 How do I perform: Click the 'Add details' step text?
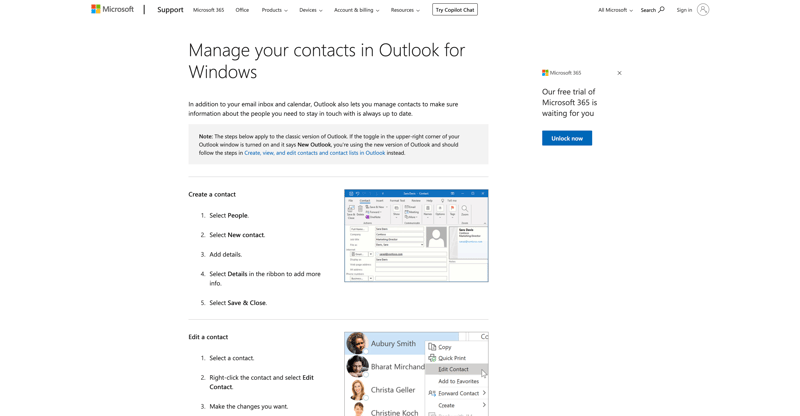[x=226, y=254]
